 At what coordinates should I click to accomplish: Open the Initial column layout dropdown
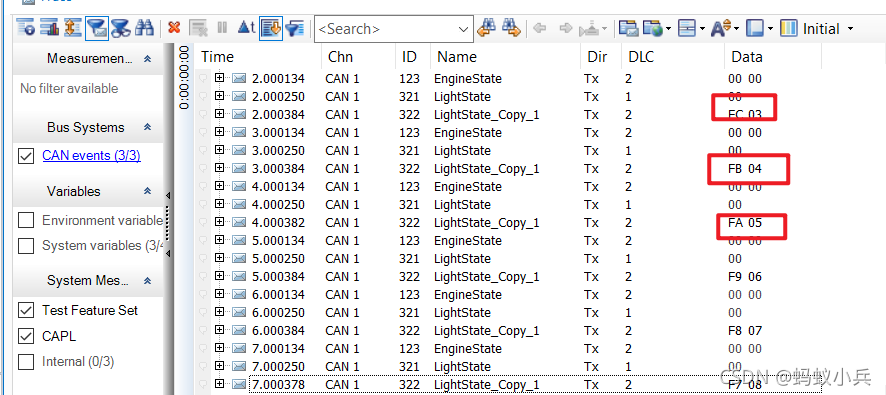point(850,29)
